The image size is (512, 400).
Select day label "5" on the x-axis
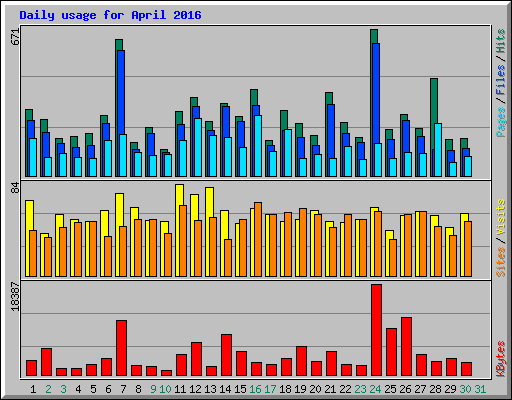click(x=93, y=389)
